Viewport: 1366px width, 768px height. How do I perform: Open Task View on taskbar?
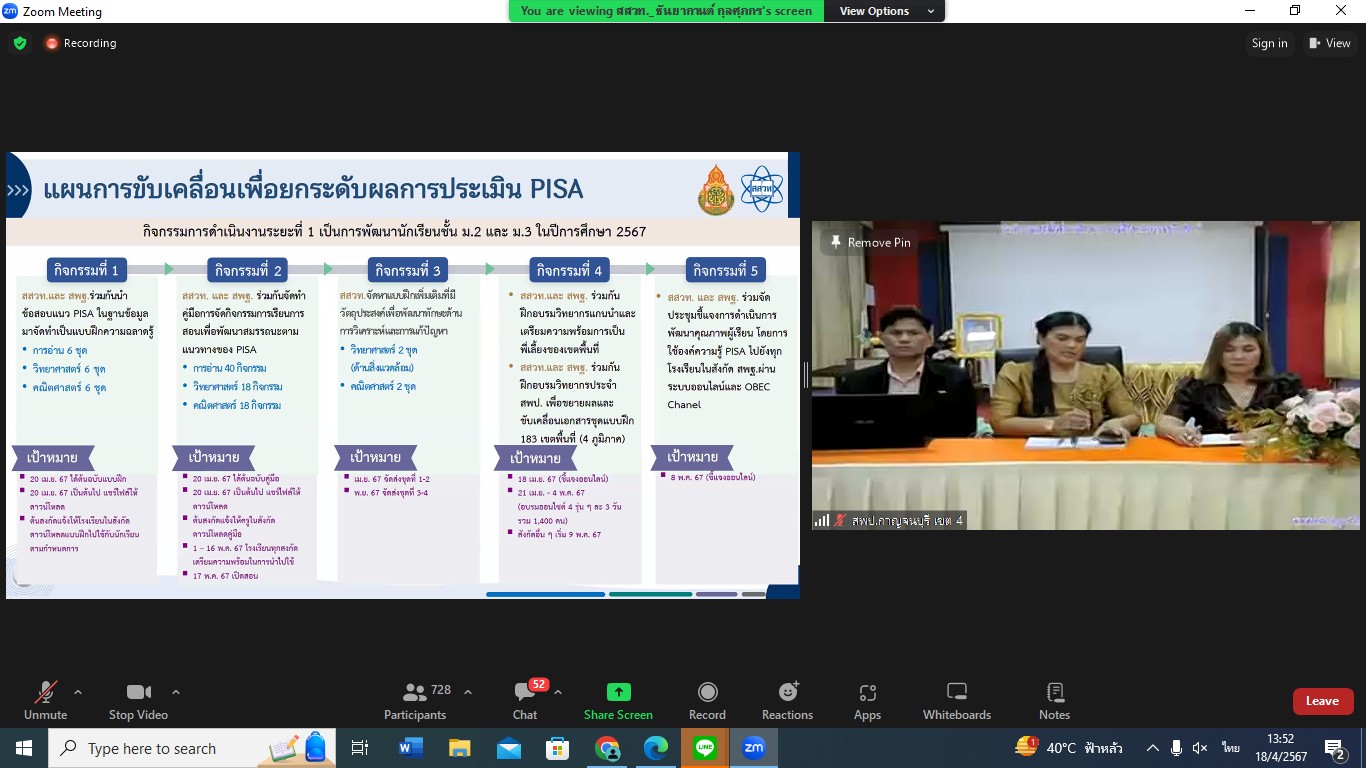360,748
